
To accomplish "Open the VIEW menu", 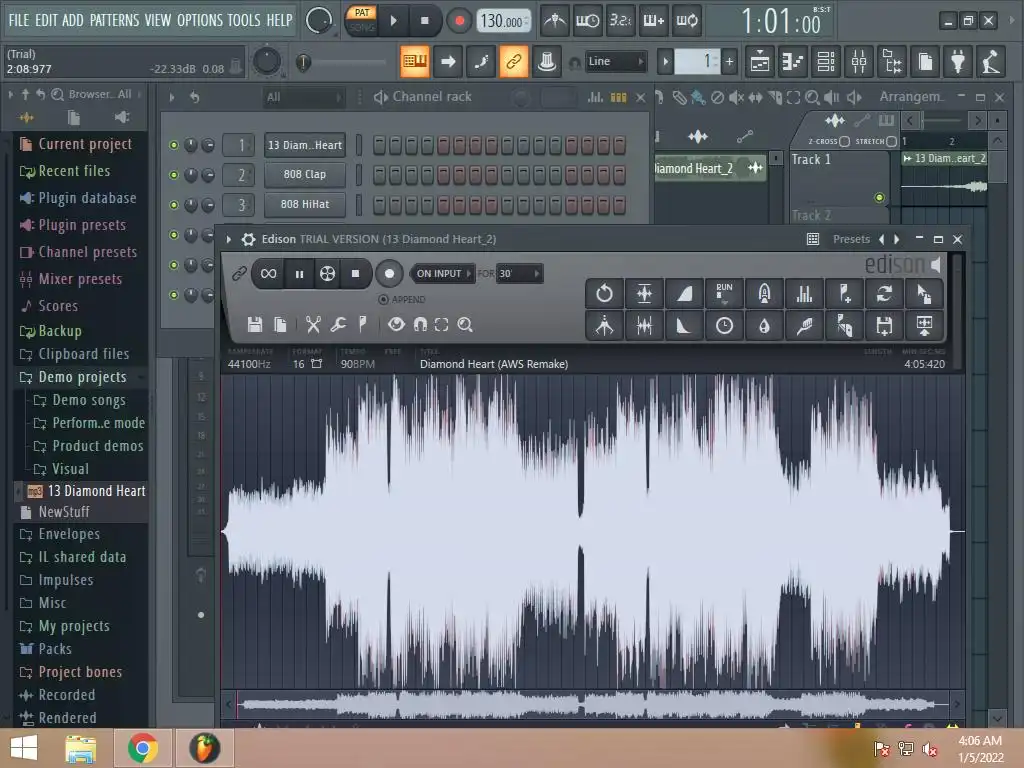I will click(x=158, y=20).
